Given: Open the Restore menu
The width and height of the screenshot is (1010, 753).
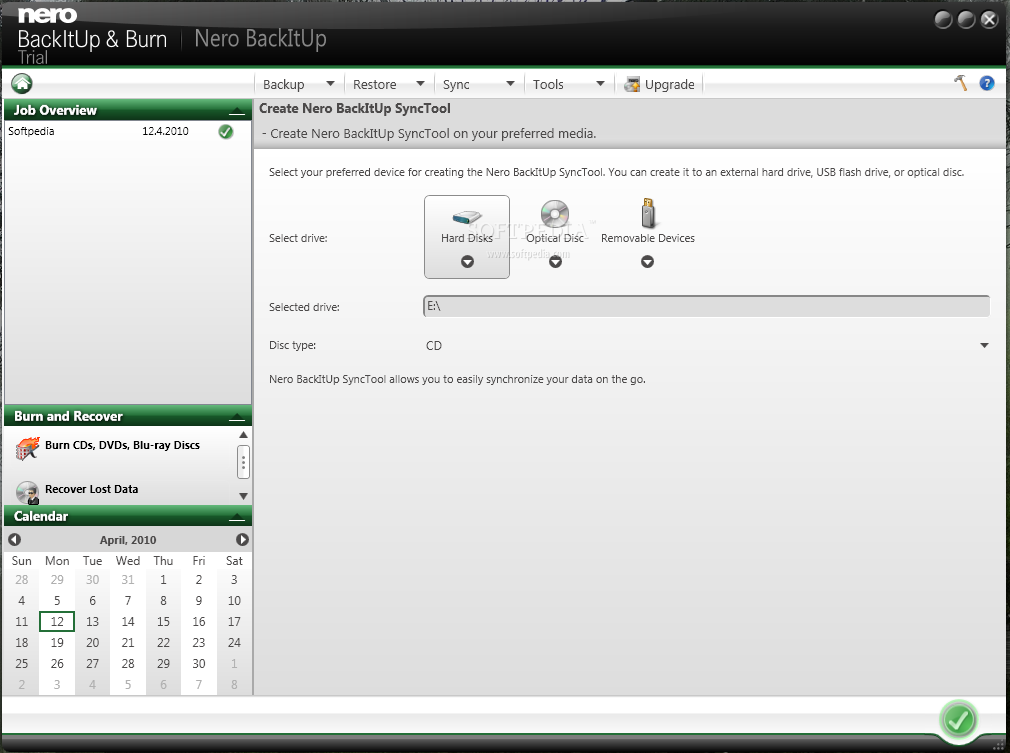Looking at the screenshot, I should [374, 84].
